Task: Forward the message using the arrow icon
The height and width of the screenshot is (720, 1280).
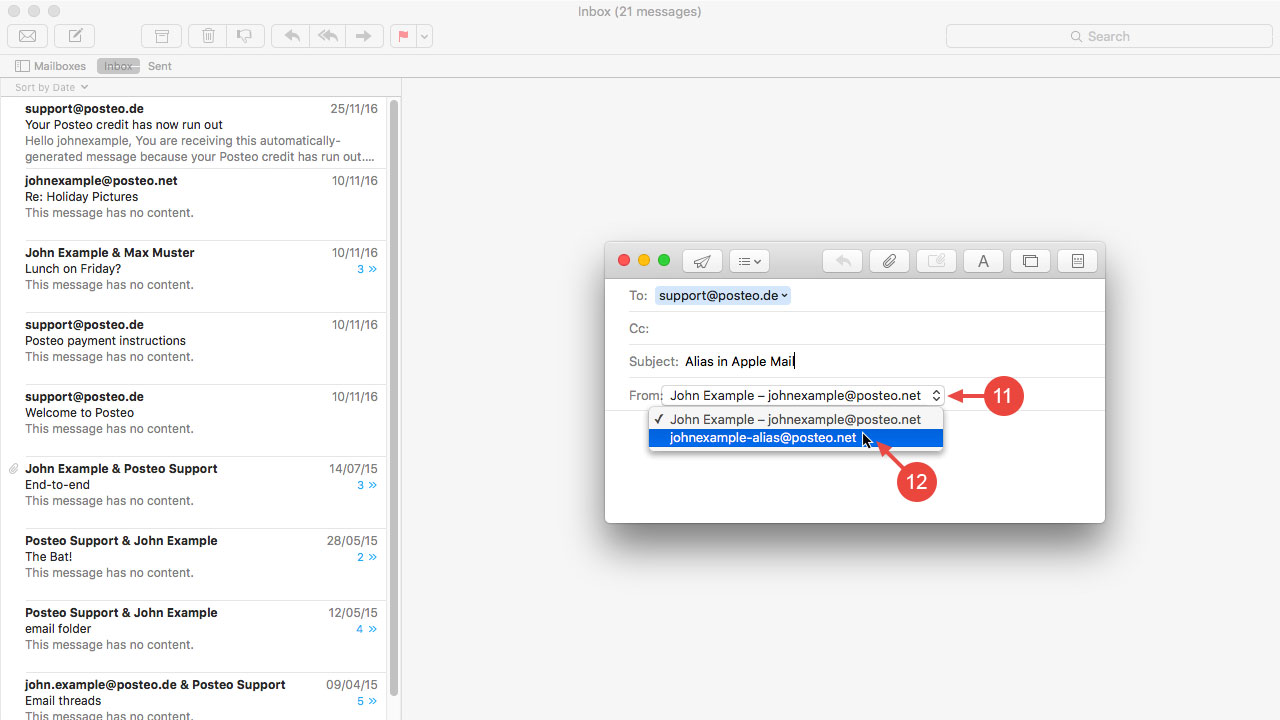Action: [x=364, y=36]
